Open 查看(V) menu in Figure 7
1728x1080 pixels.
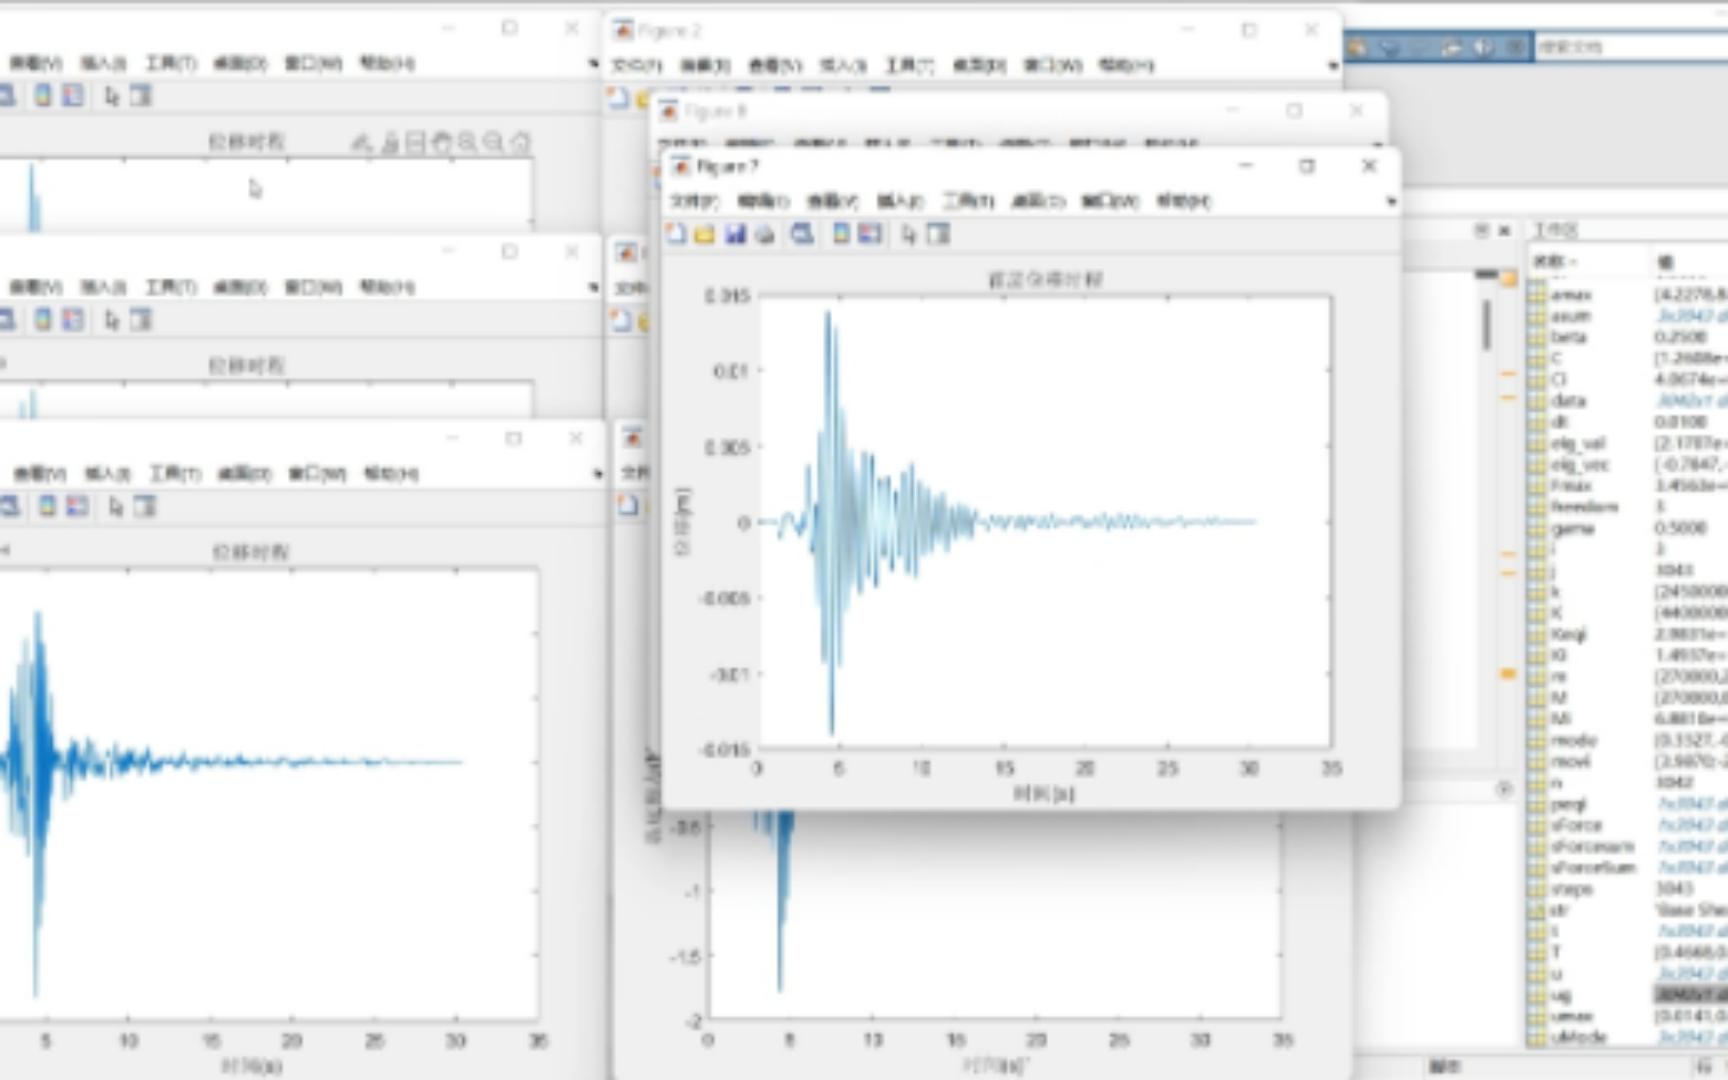pyautogui.click(x=832, y=202)
